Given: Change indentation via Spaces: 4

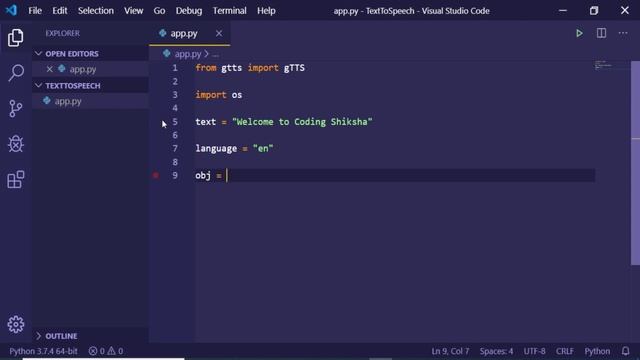Looking at the screenshot, I should click(496, 351).
